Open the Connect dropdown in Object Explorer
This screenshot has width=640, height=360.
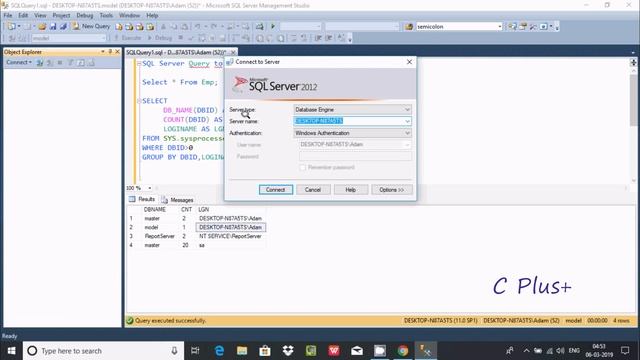click(x=19, y=62)
